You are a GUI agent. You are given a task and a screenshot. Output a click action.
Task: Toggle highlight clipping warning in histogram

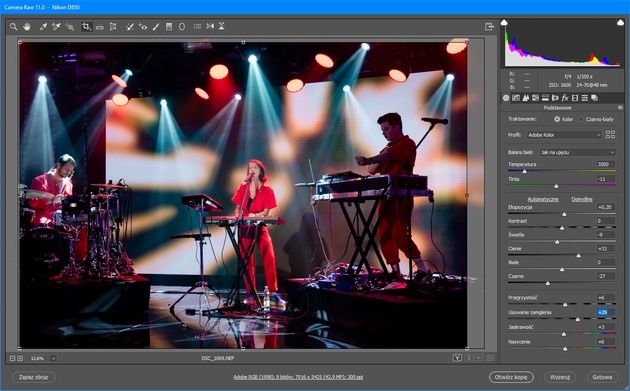620,23
